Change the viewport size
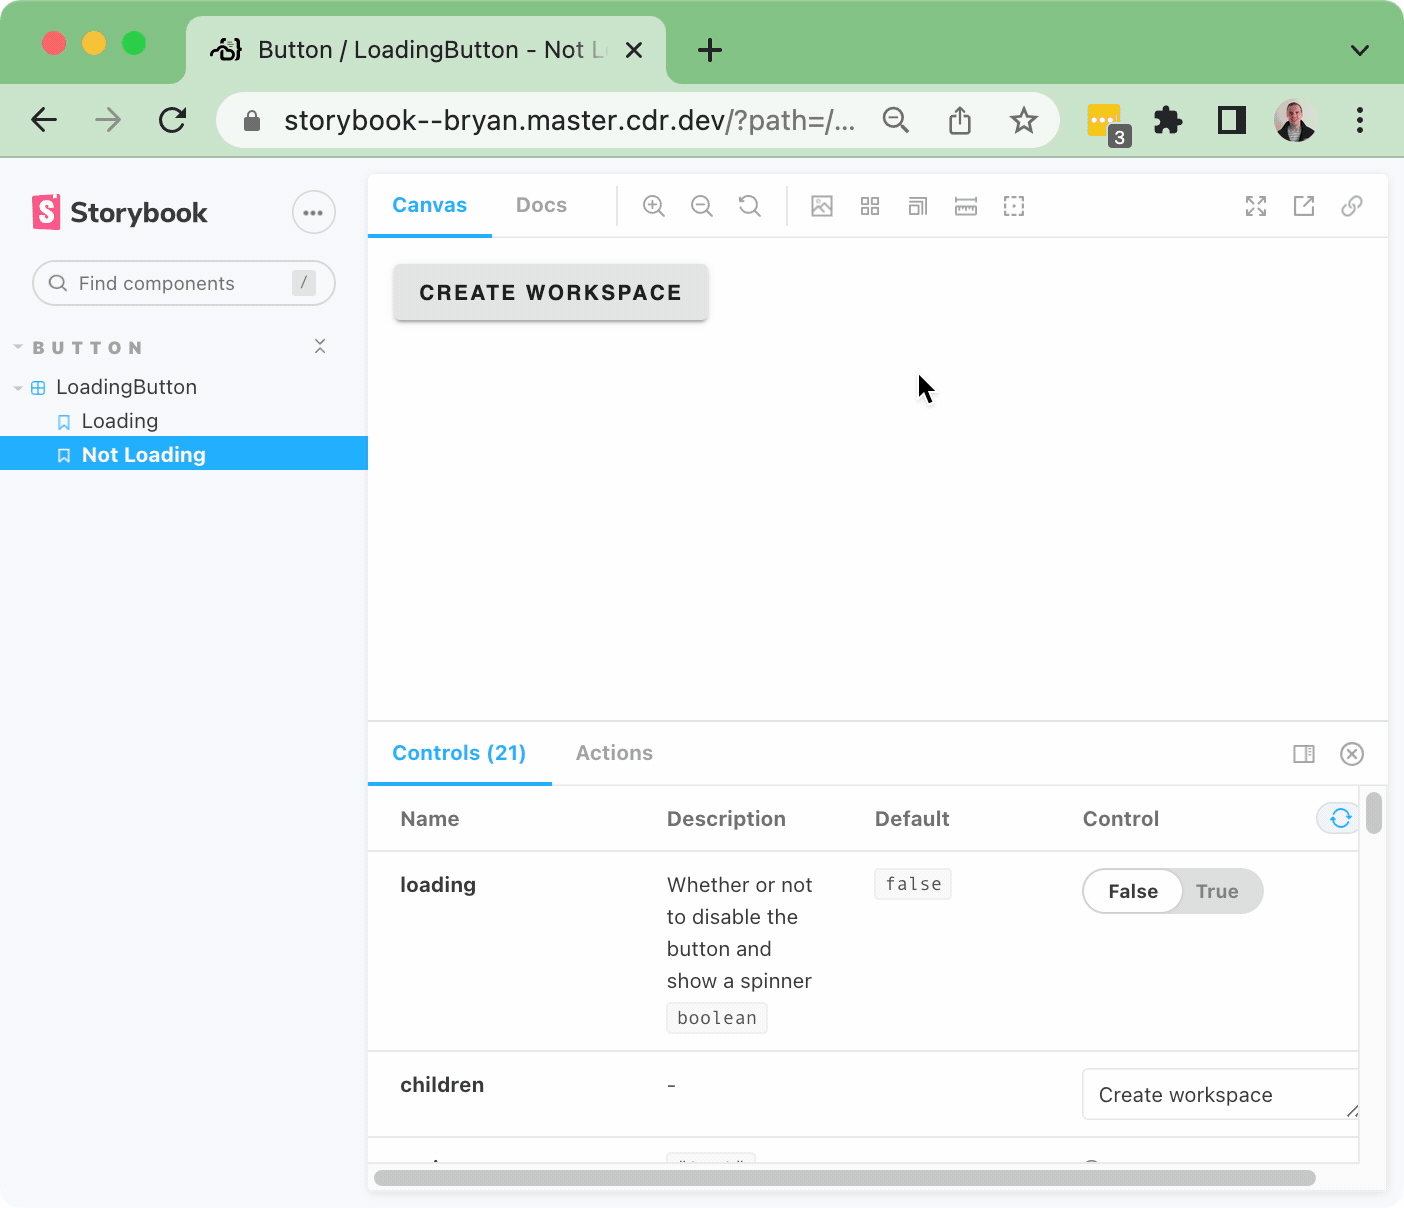The height and width of the screenshot is (1208, 1404). tap(918, 206)
